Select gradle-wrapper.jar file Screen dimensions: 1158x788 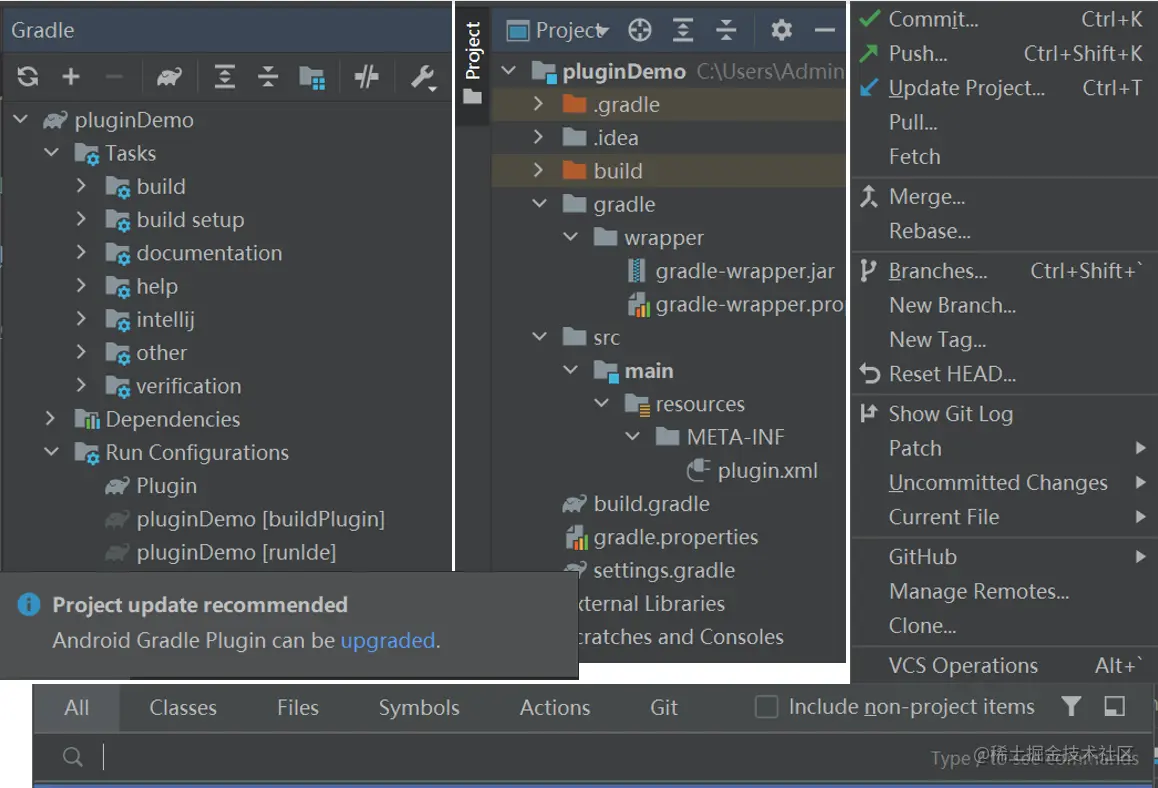[744, 271]
